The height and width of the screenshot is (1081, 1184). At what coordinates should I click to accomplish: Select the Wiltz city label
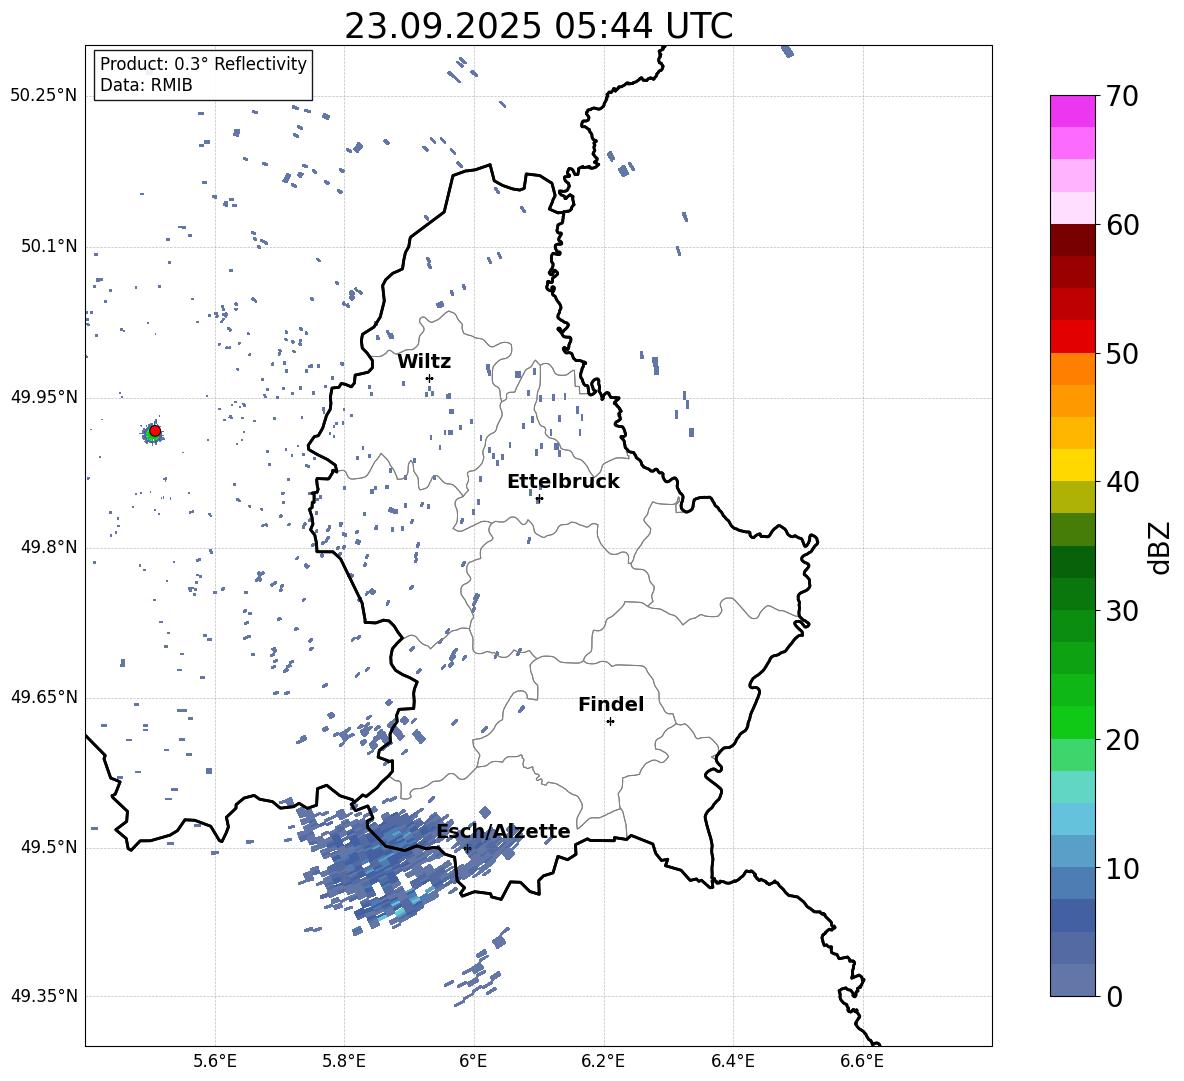coord(424,362)
